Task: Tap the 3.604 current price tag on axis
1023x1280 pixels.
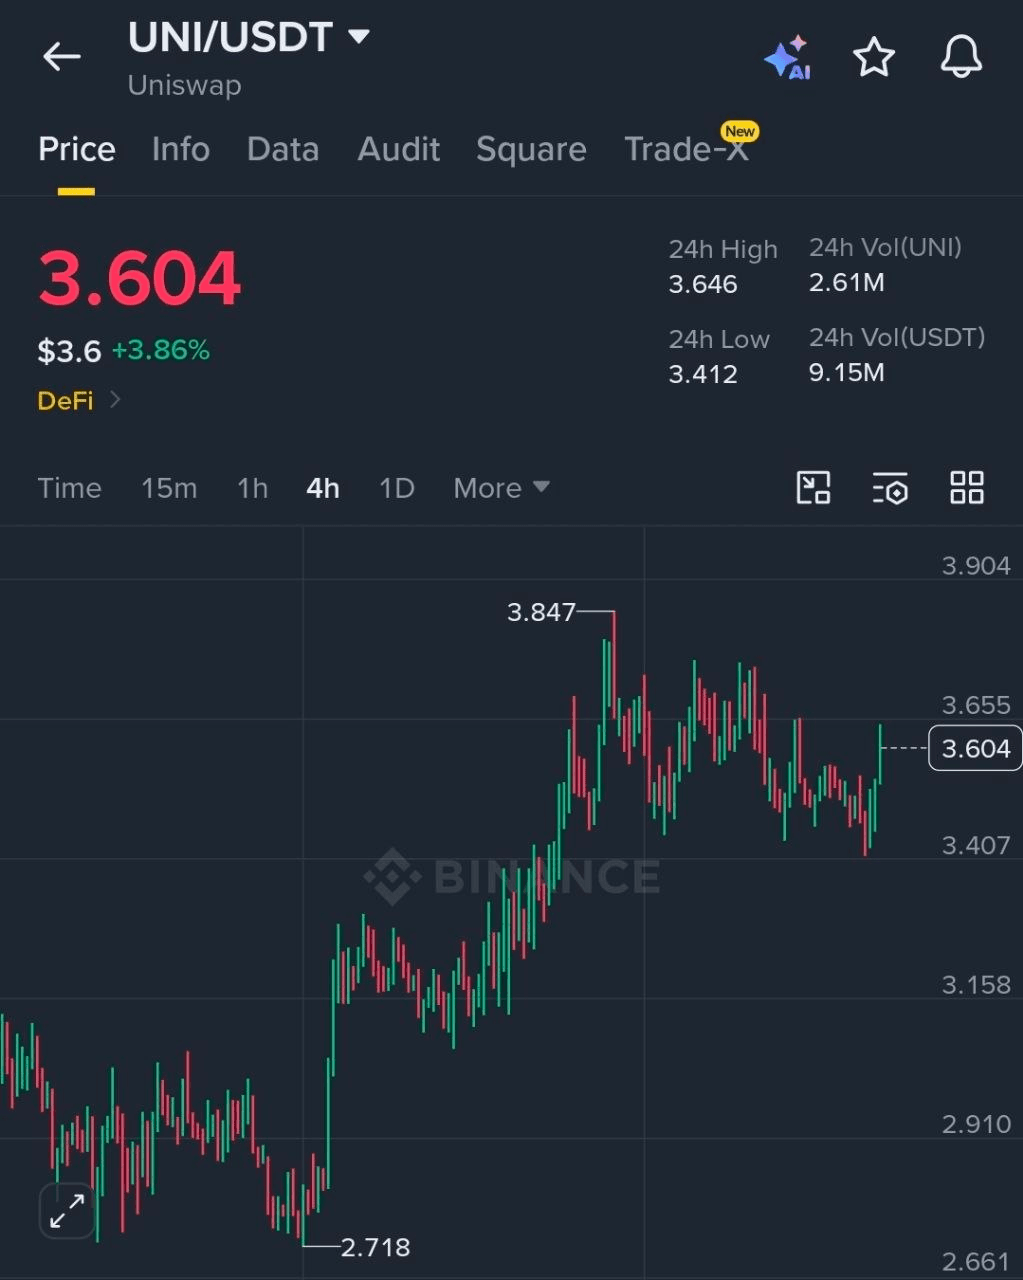Action: pyautogui.click(x=975, y=748)
